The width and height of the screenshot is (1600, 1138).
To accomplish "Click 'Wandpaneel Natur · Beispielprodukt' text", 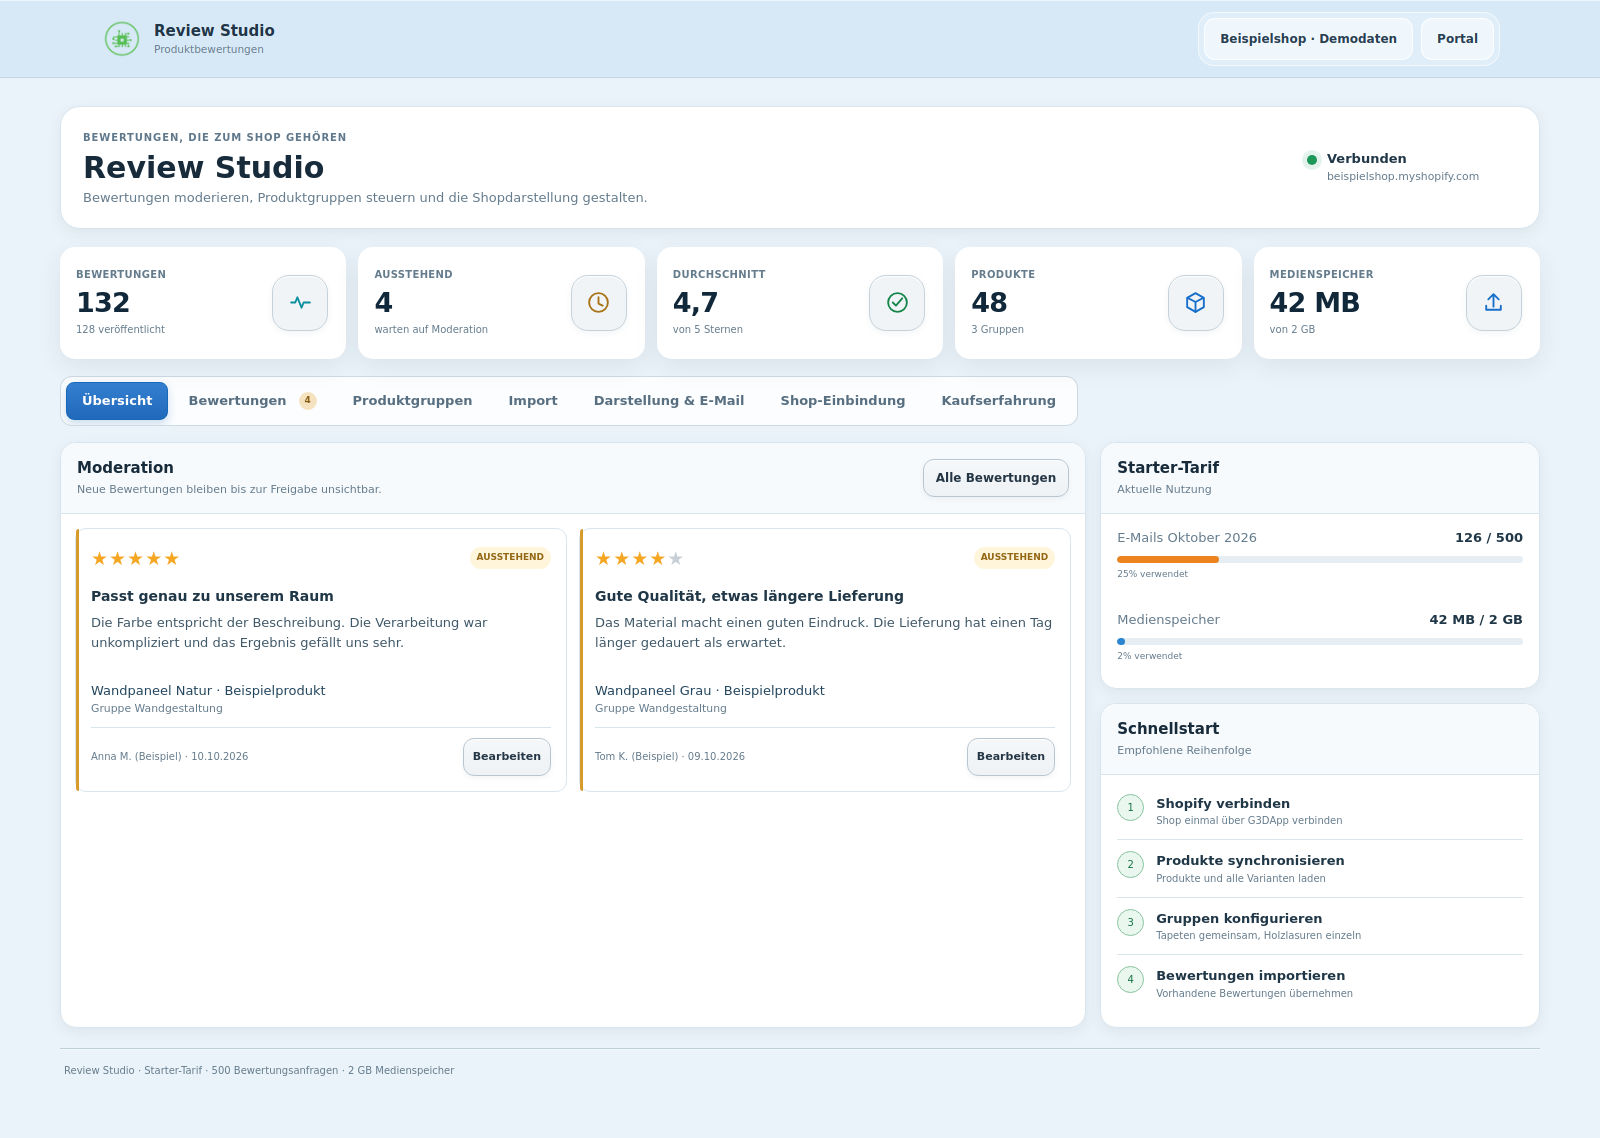I will point(208,691).
